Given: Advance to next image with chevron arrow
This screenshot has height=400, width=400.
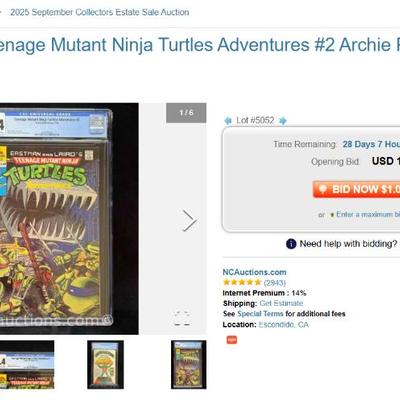Looking at the screenshot, I should pos(189,221).
